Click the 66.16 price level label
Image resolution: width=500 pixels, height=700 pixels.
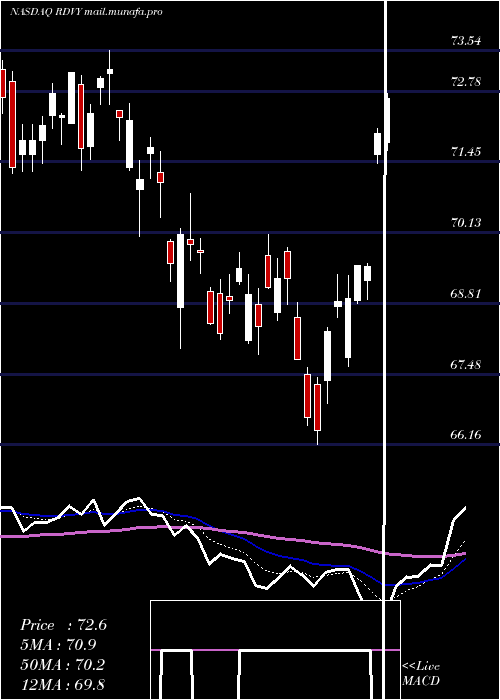tap(466, 434)
